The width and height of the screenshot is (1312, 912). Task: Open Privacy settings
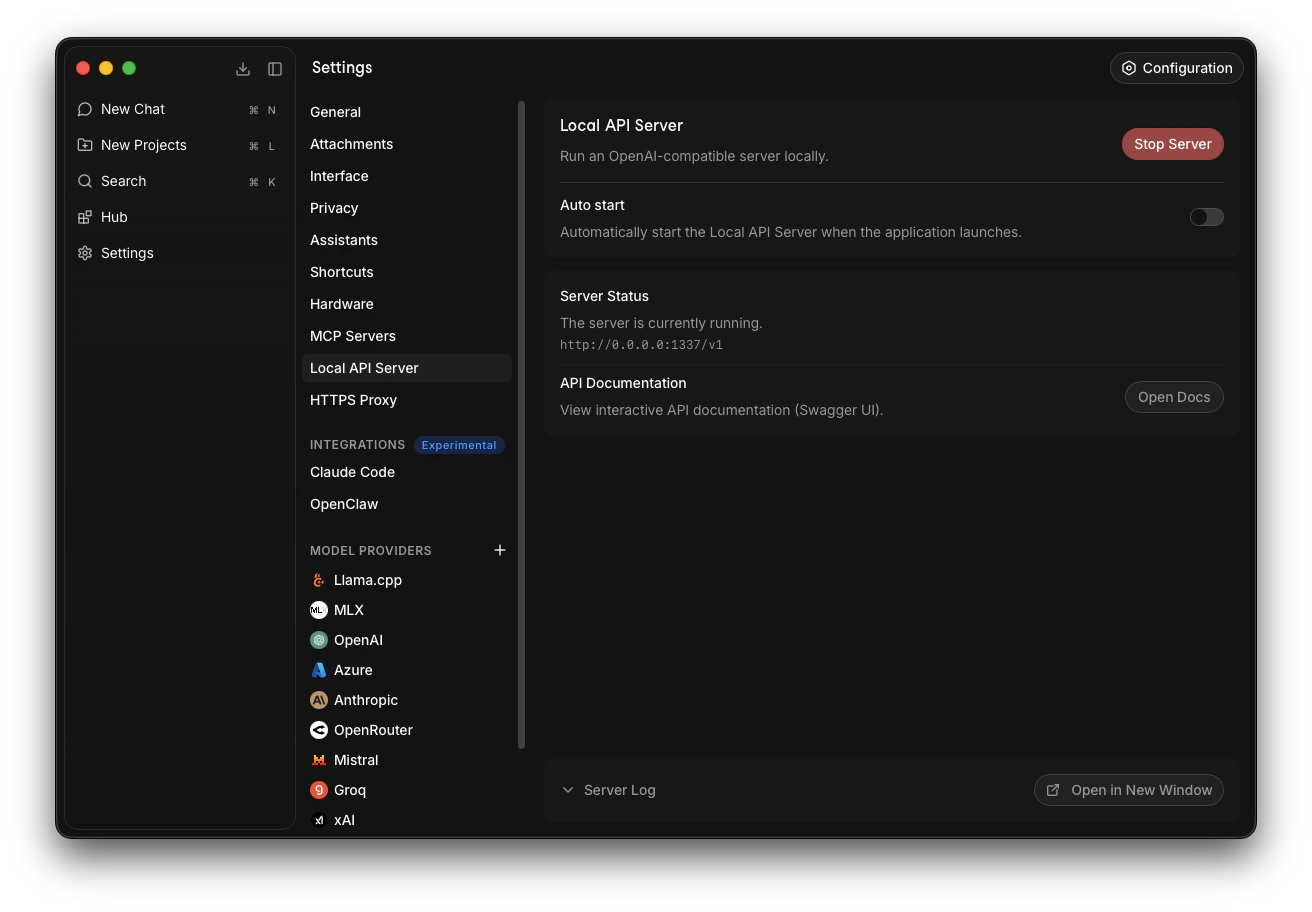(x=407, y=208)
